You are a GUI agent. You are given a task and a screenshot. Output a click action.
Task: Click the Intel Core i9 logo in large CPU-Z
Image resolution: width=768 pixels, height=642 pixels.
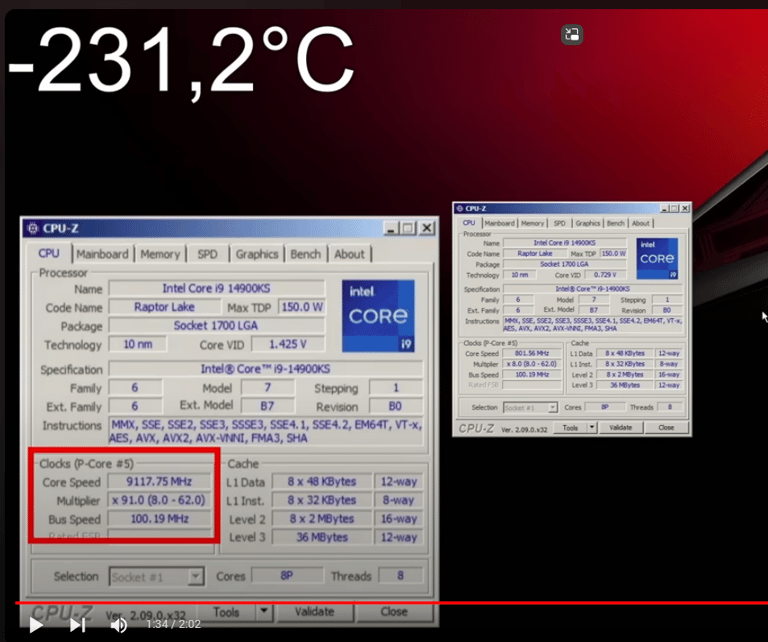378,316
